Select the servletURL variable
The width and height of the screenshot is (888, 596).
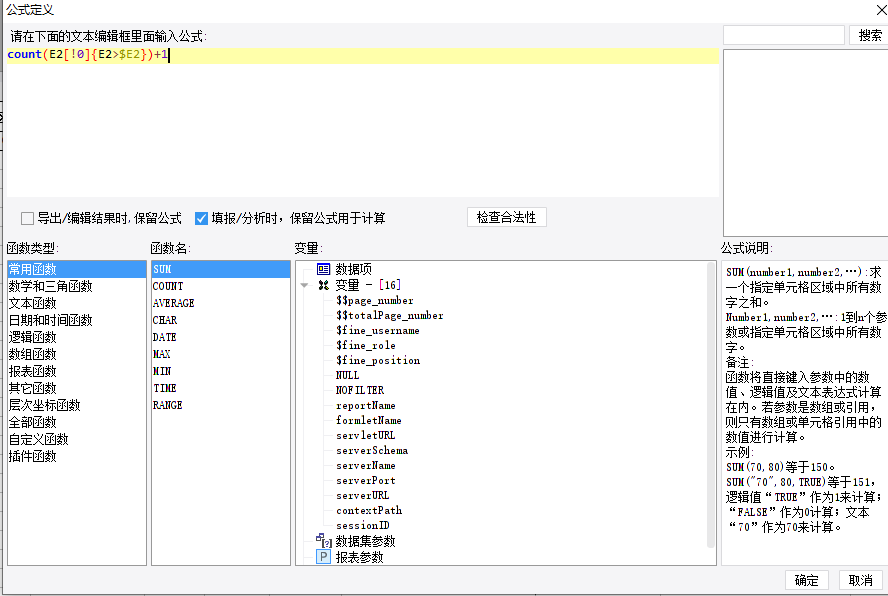pyautogui.click(x=365, y=436)
